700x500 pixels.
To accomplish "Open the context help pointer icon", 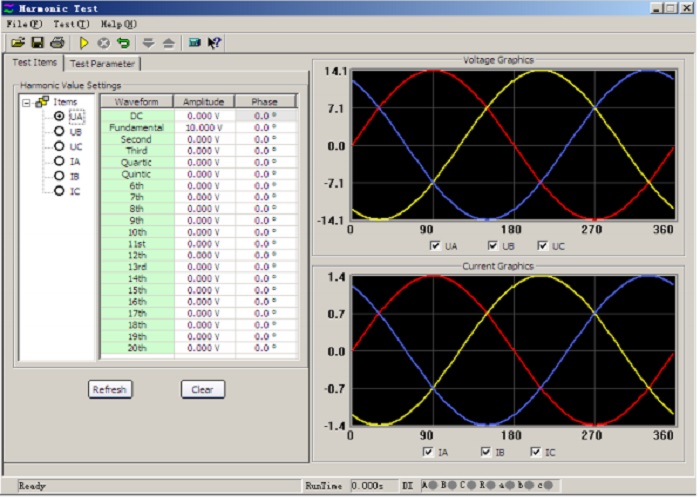I will click(214, 43).
